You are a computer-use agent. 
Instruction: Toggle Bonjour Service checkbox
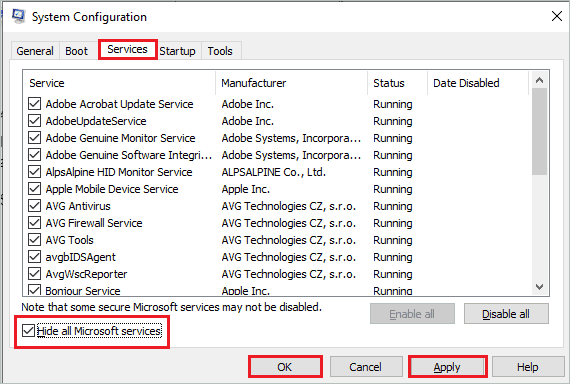pyautogui.click(x=35, y=290)
